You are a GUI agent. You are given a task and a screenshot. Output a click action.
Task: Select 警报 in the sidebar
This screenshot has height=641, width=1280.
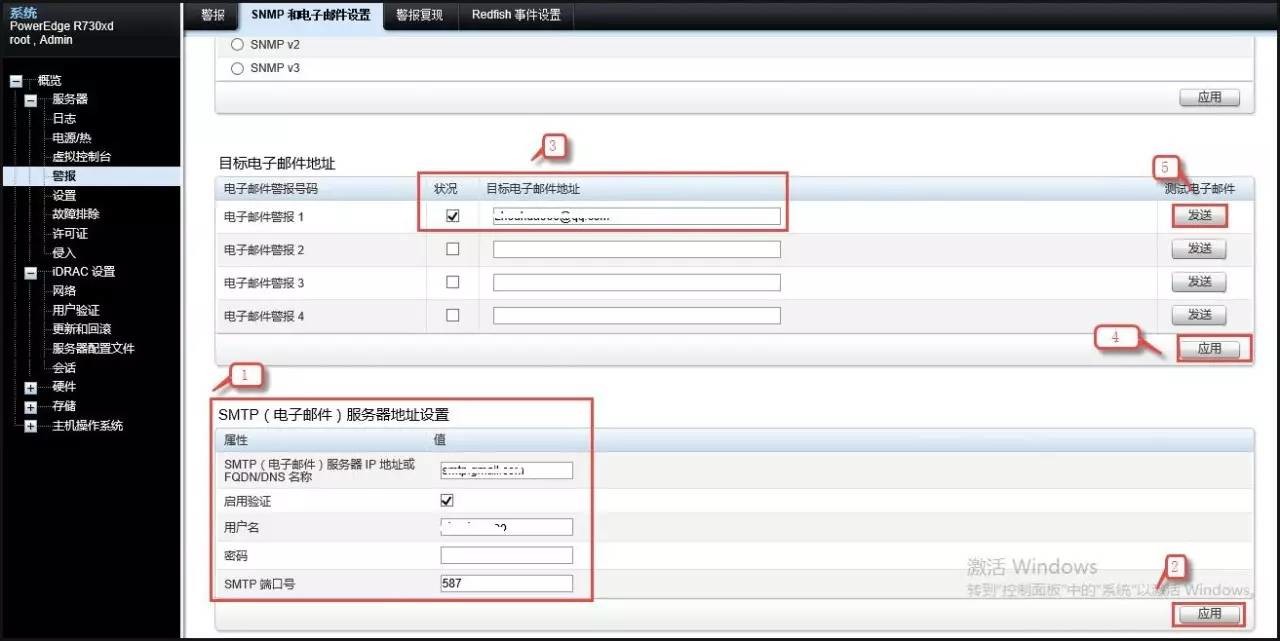pyautogui.click(x=64, y=176)
